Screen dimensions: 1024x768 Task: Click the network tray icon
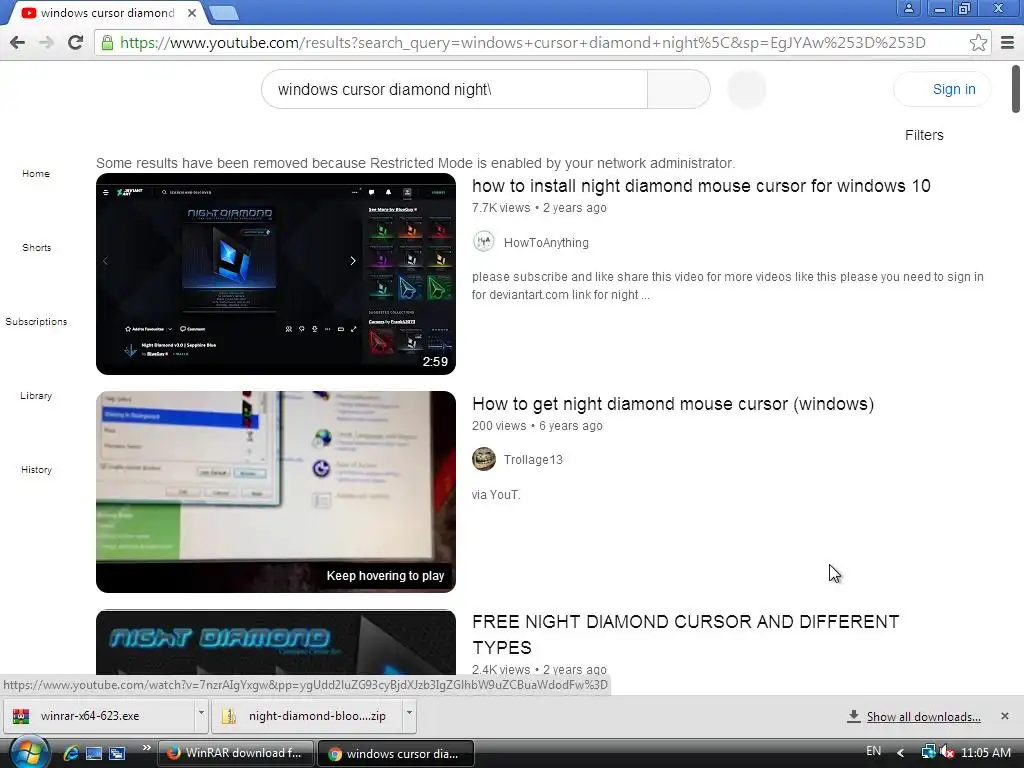click(927, 752)
